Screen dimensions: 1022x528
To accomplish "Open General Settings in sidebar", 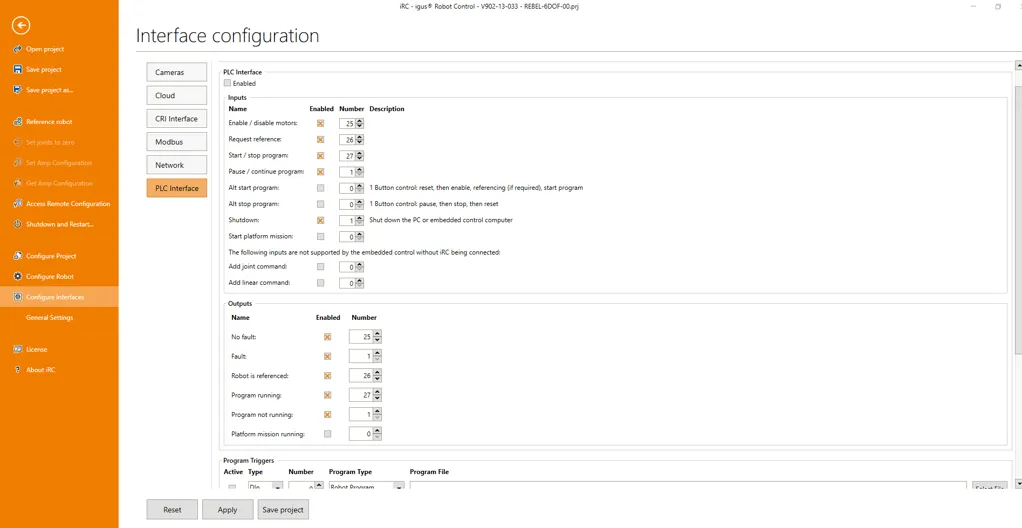I will point(50,317).
